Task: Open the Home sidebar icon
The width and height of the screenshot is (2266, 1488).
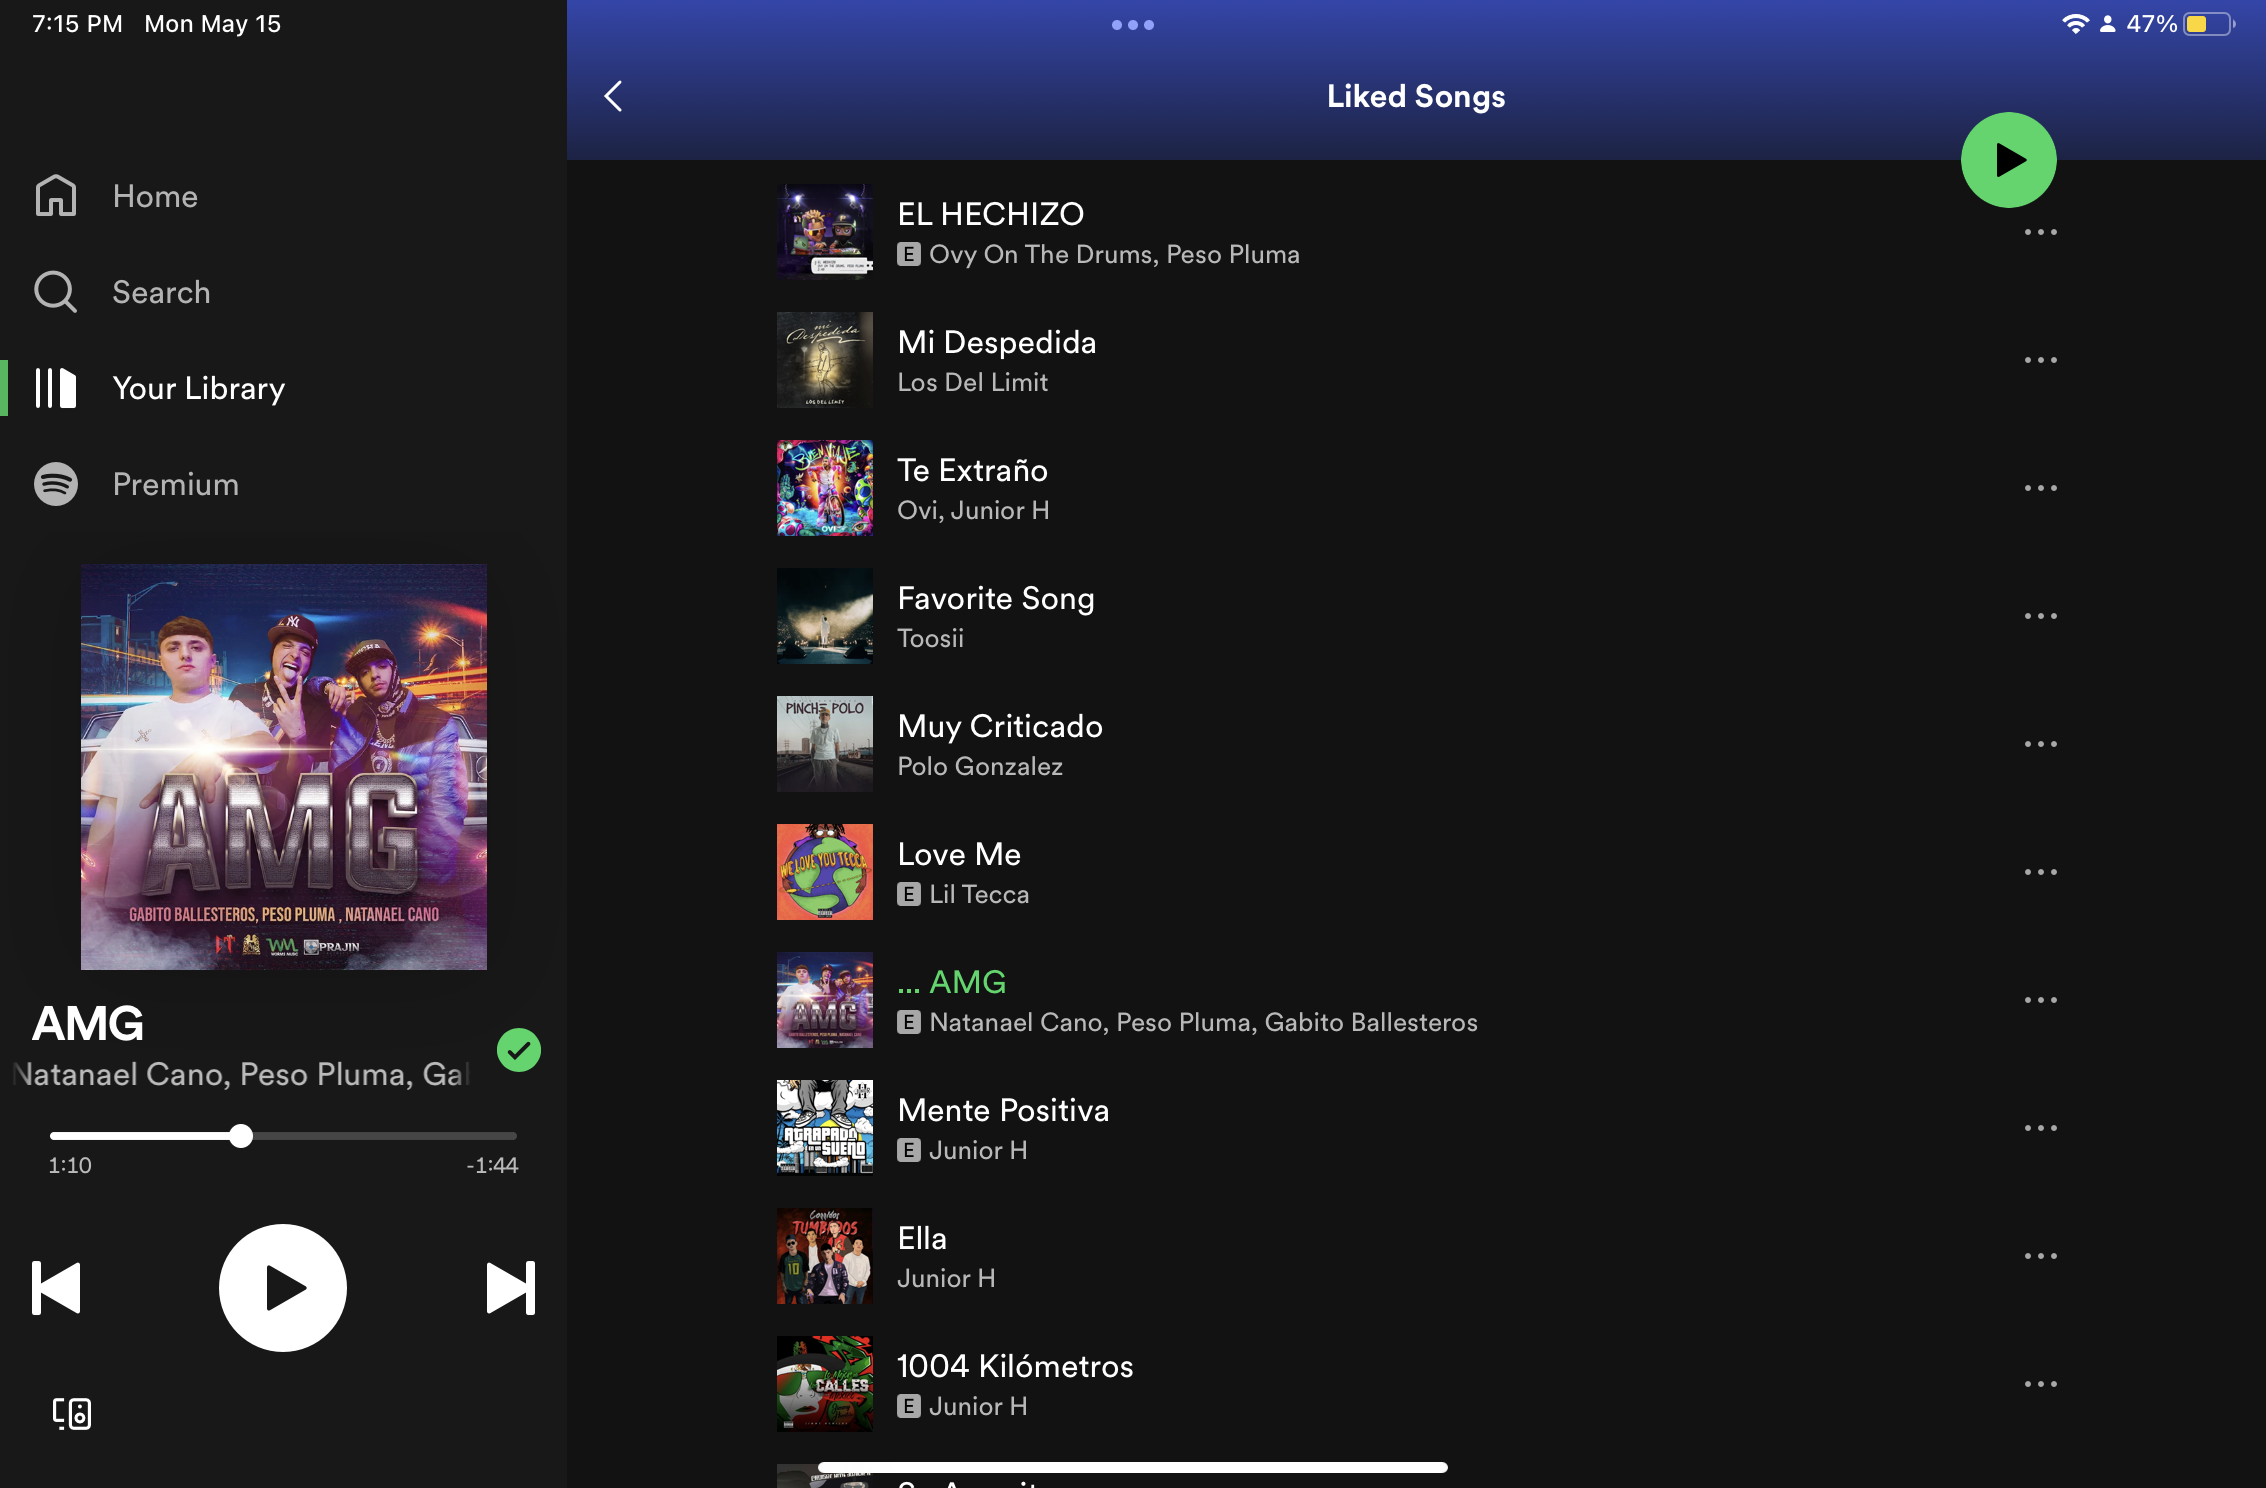Action: [56, 196]
